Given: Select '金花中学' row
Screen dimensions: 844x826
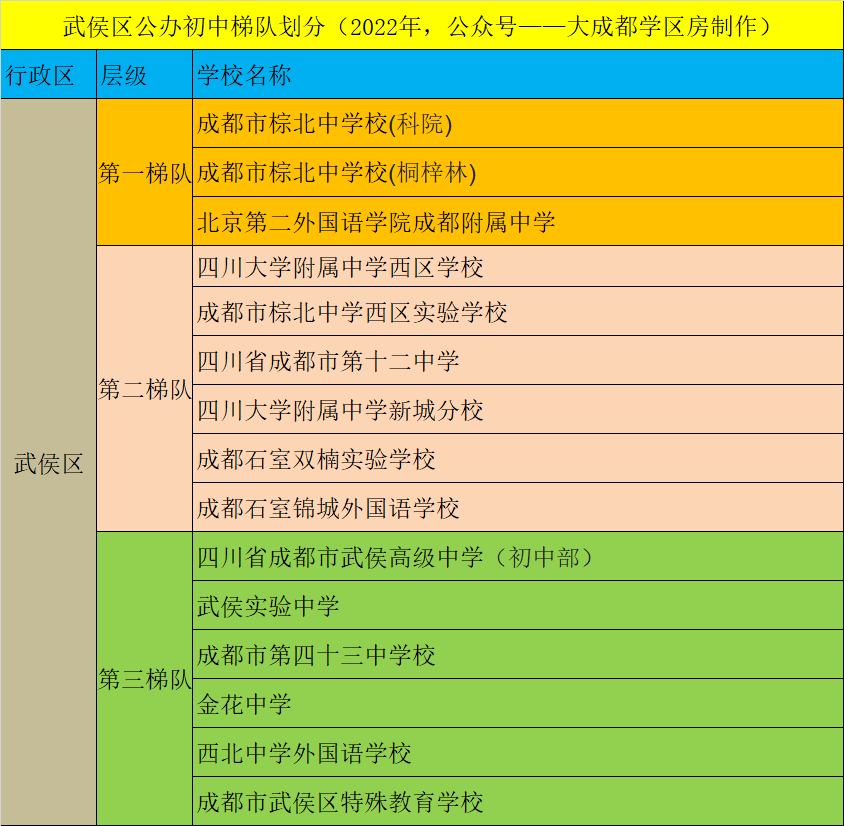Looking at the screenshot, I should point(518,703).
